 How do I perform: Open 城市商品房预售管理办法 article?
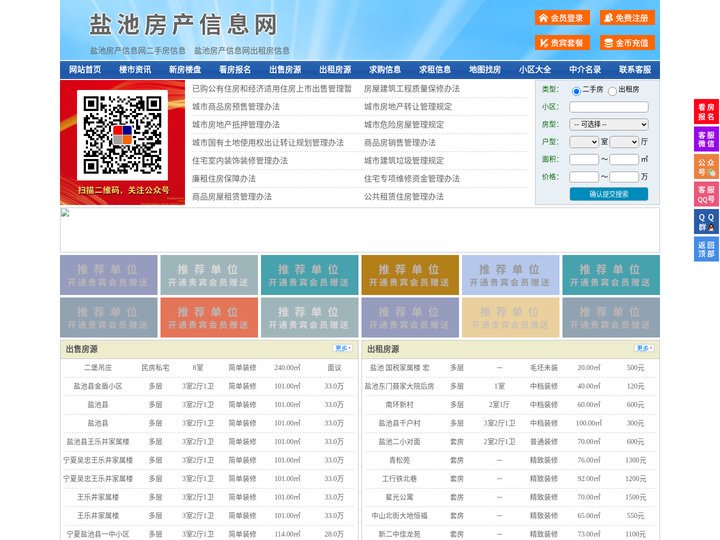tap(236, 107)
